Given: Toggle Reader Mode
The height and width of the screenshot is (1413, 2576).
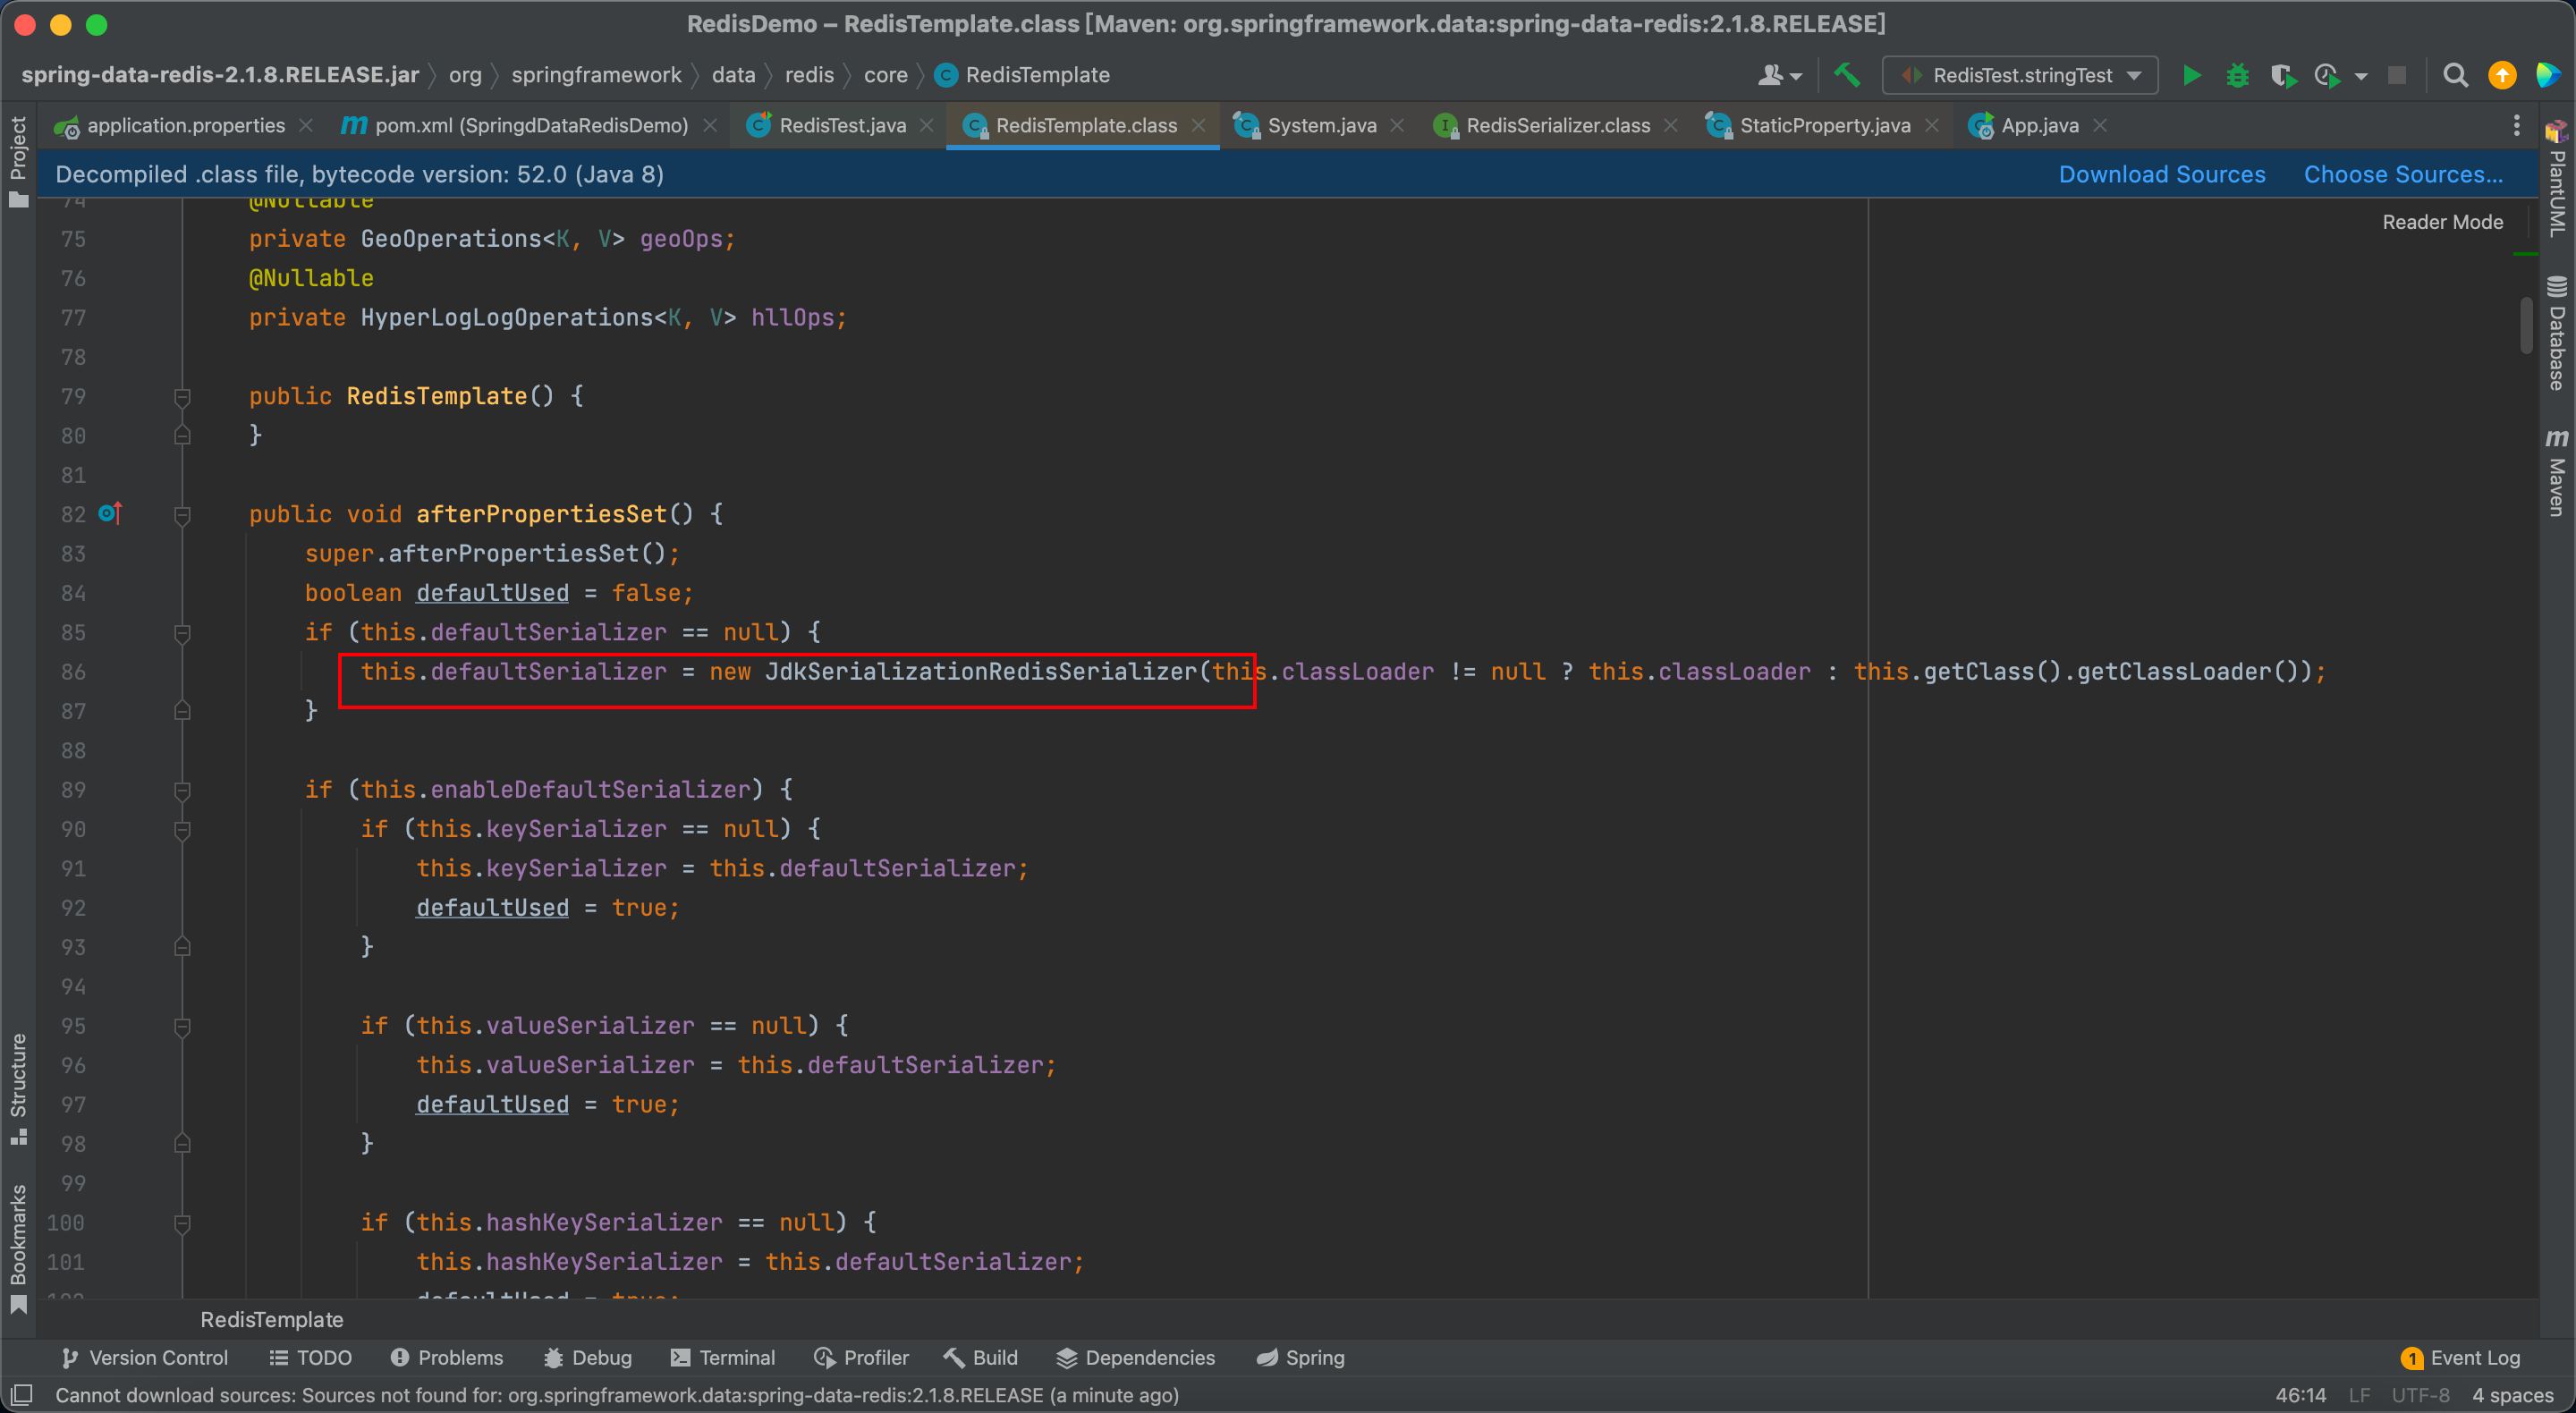Looking at the screenshot, I should coord(2442,223).
